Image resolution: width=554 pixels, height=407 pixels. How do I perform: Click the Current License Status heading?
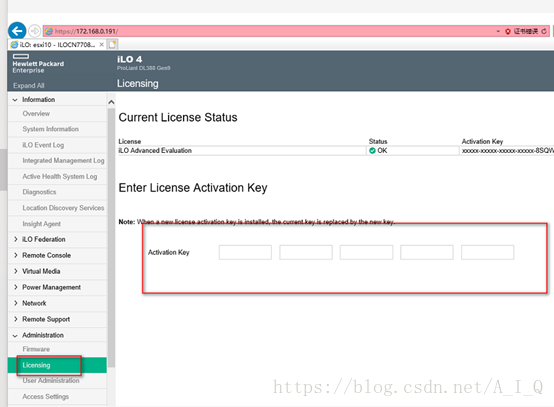click(178, 117)
